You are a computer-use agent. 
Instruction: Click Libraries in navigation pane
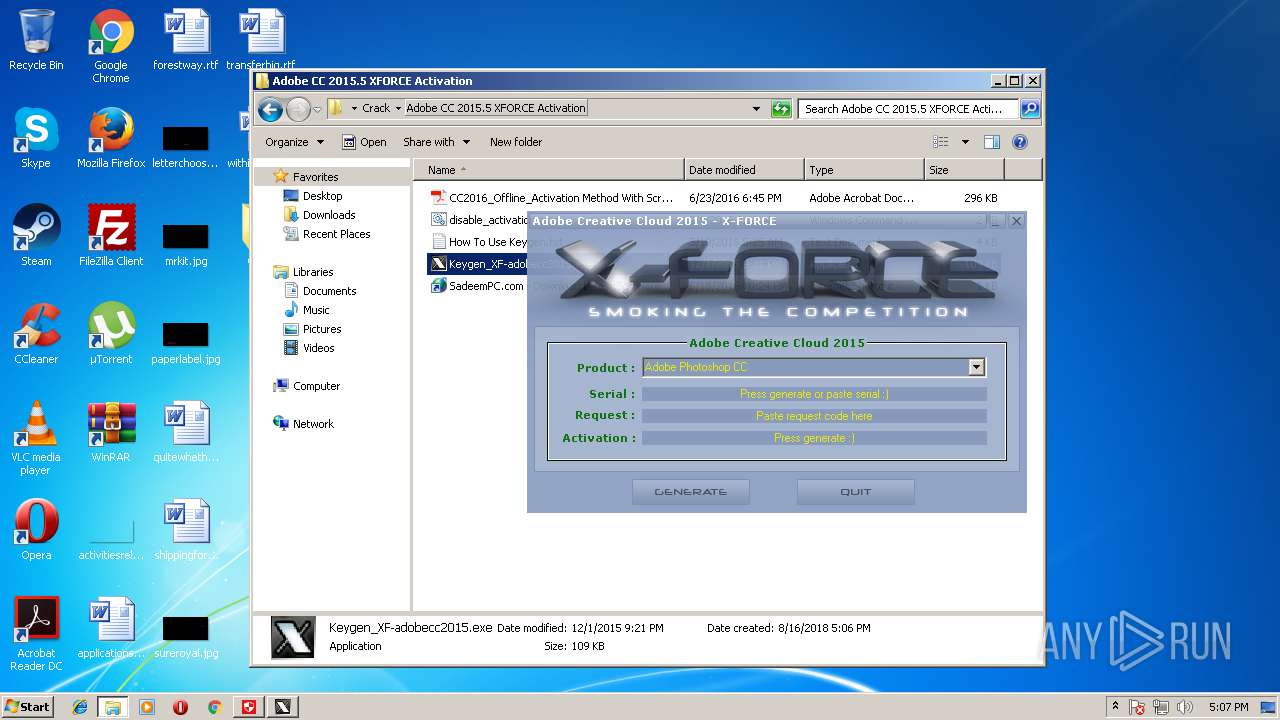coord(313,272)
